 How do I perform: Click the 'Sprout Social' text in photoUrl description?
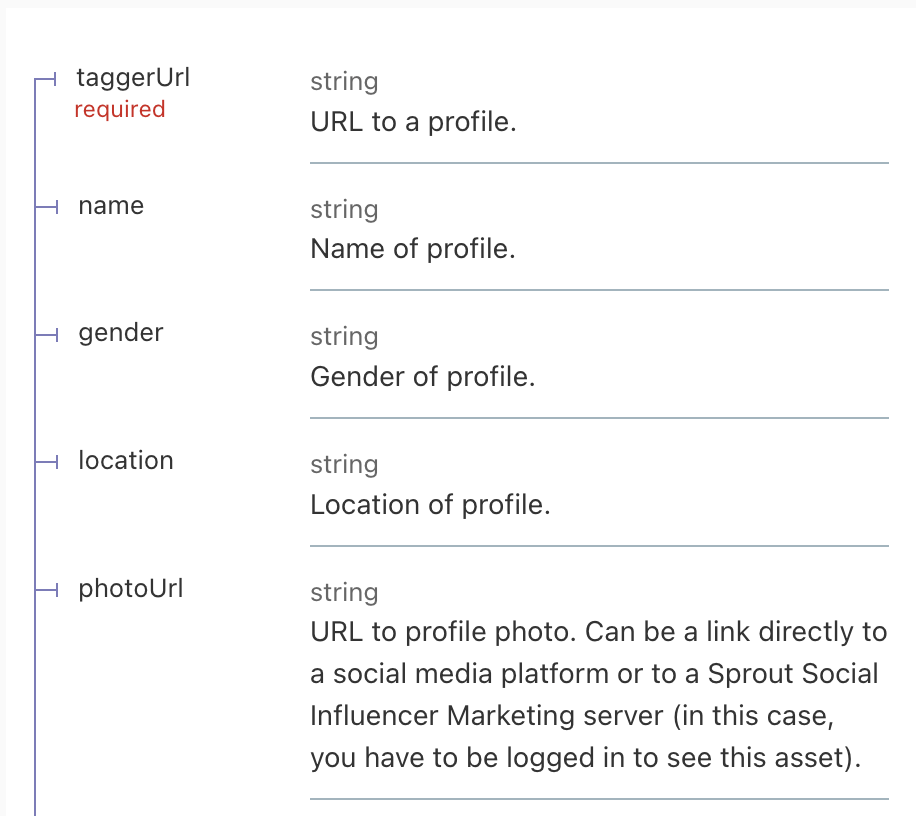793,674
